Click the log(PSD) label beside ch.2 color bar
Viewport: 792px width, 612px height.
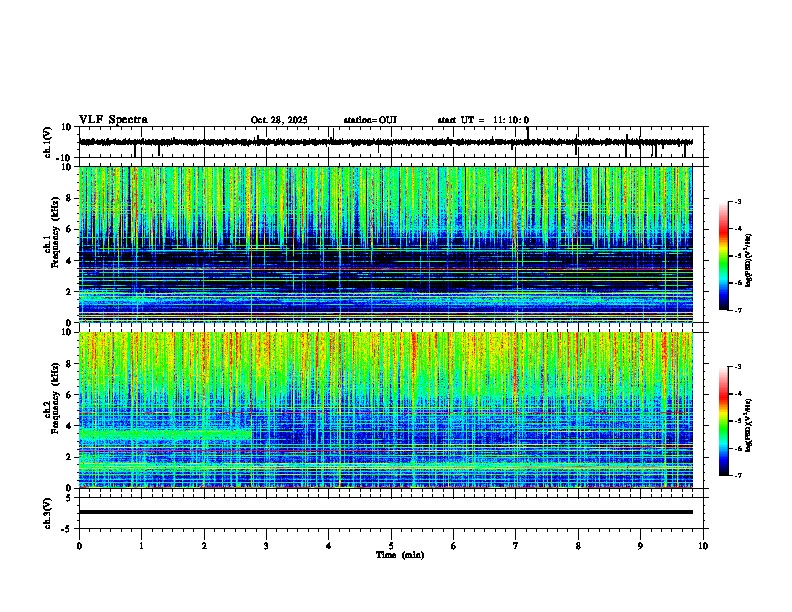[x=749, y=425]
